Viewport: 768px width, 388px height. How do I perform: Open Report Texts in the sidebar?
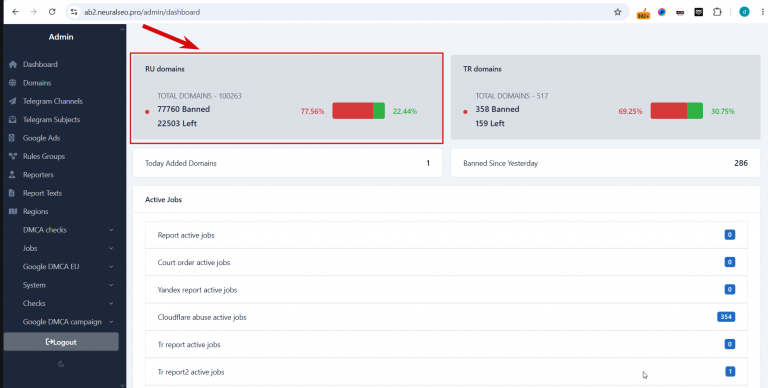(x=42, y=193)
